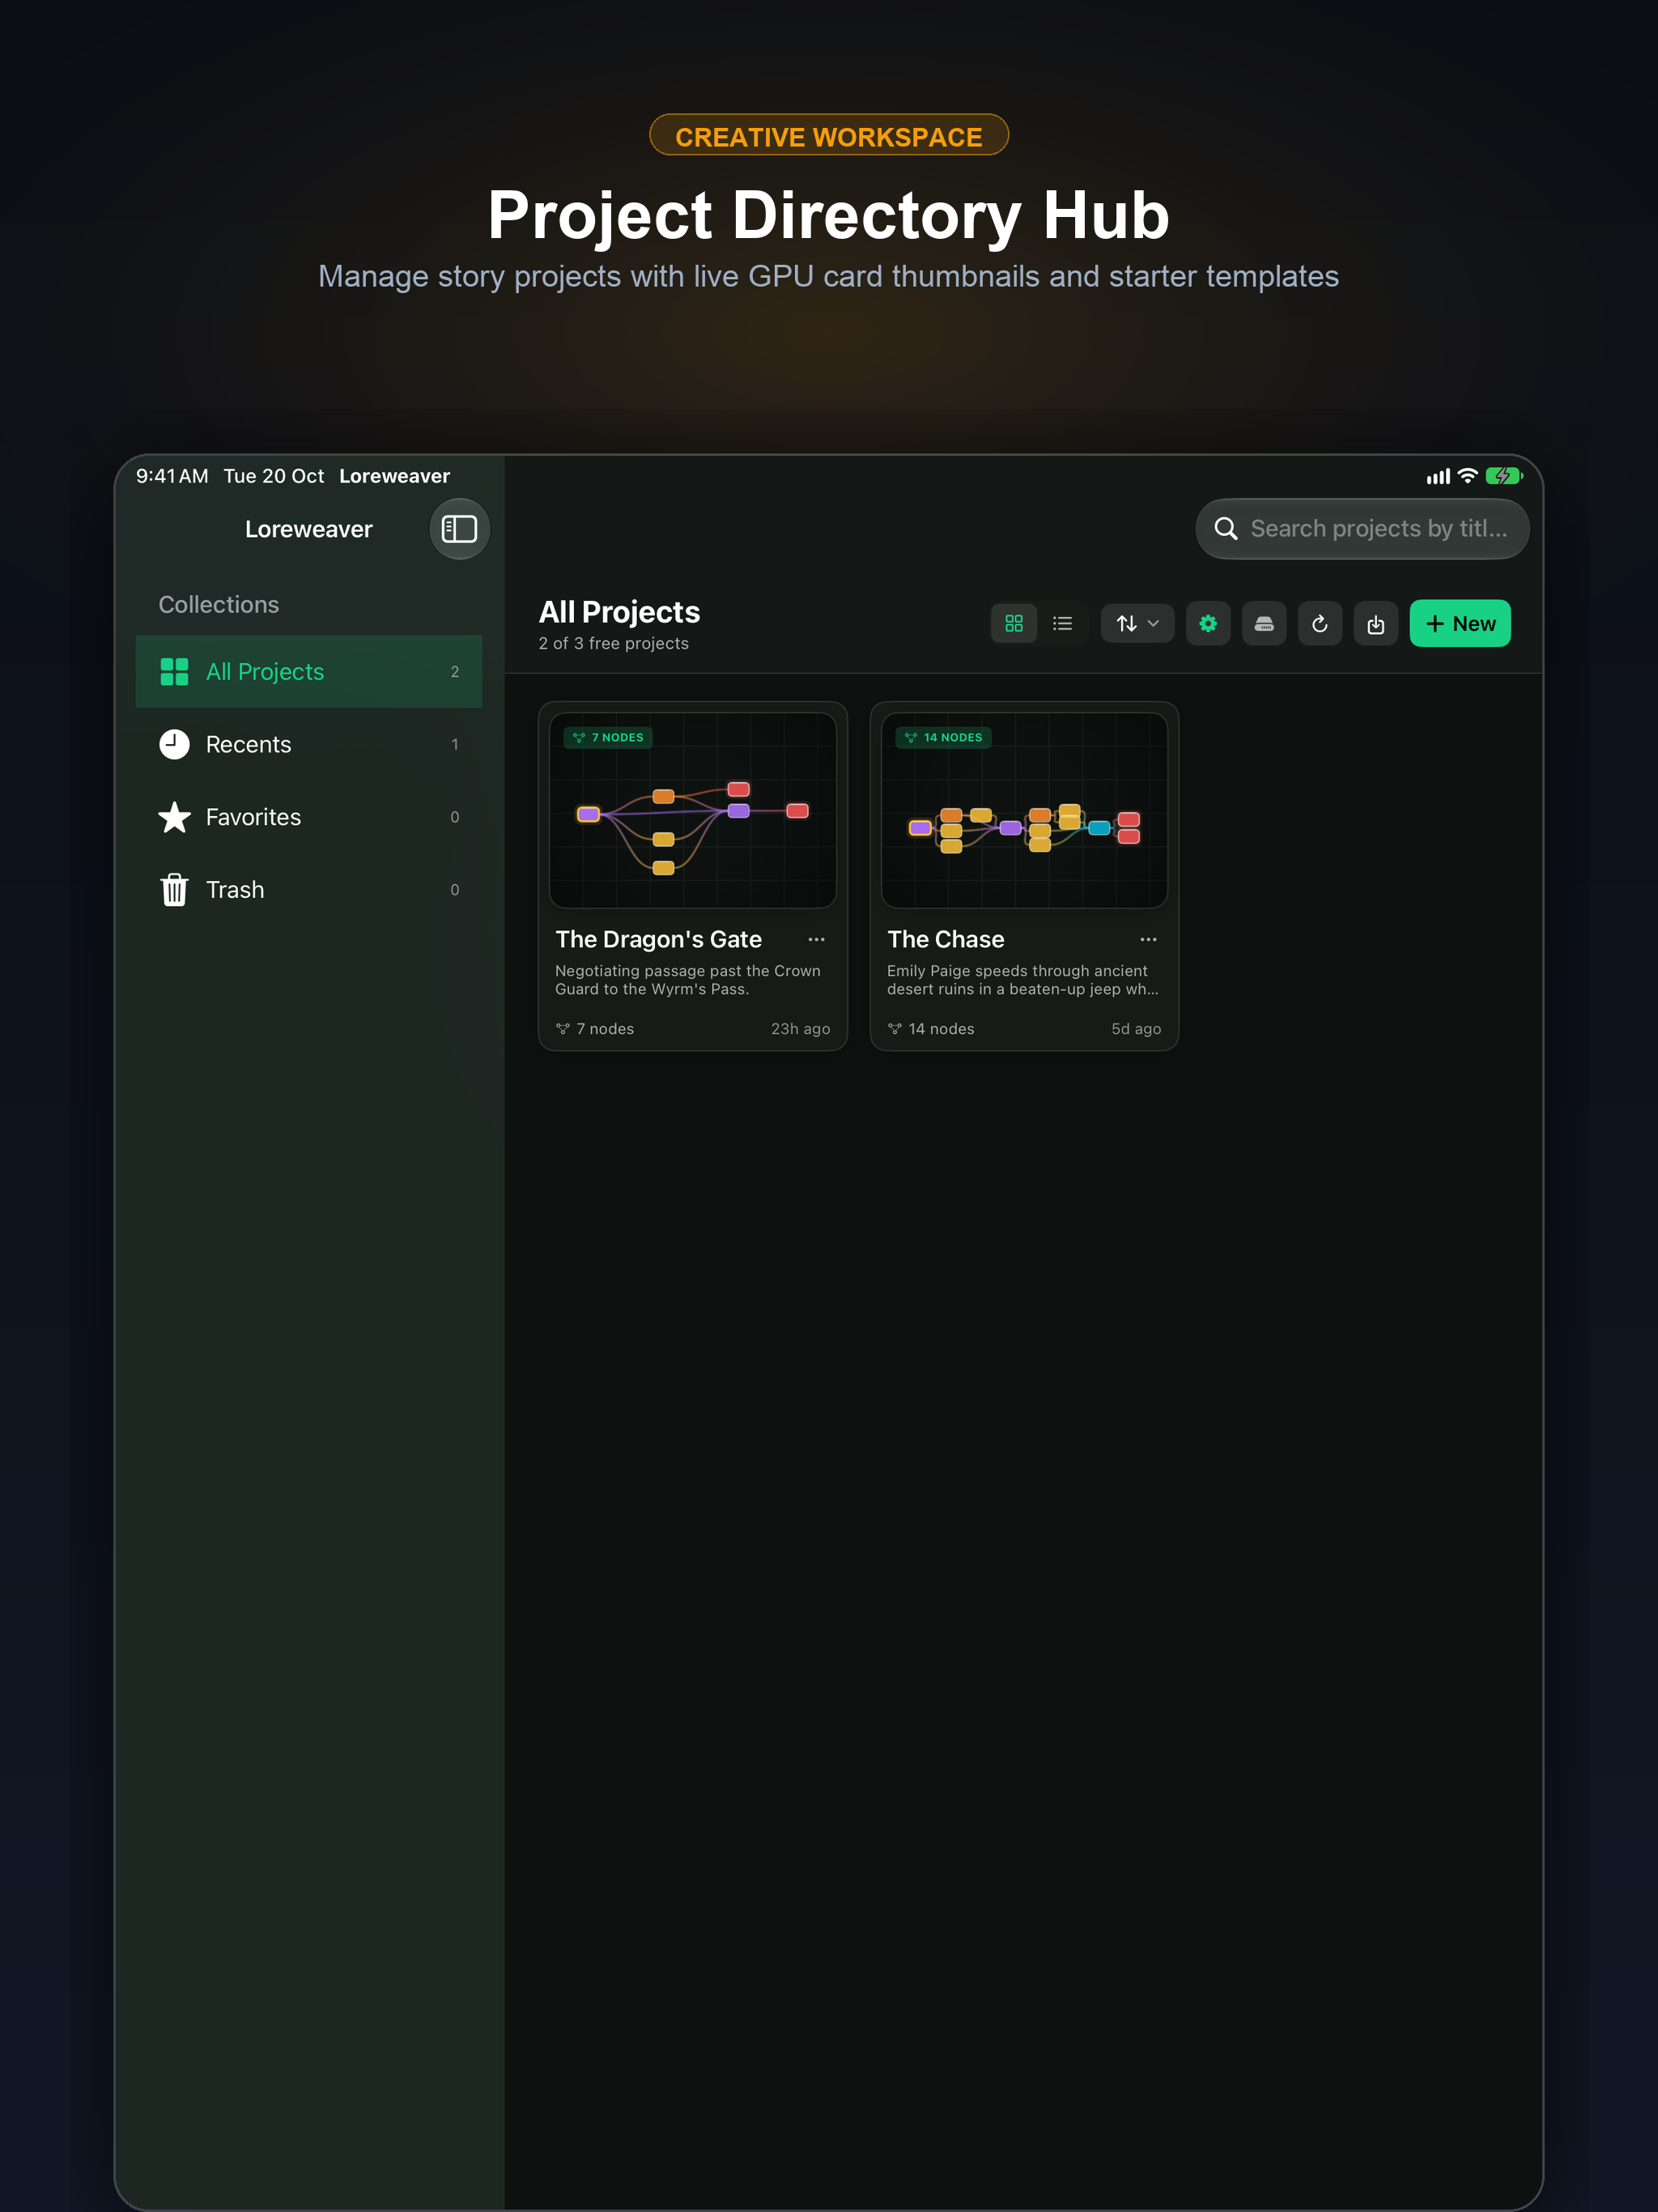Click '14 nodes' footer on The Chase
The width and height of the screenshot is (1658, 2212).
pyautogui.click(x=931, y=1029)
